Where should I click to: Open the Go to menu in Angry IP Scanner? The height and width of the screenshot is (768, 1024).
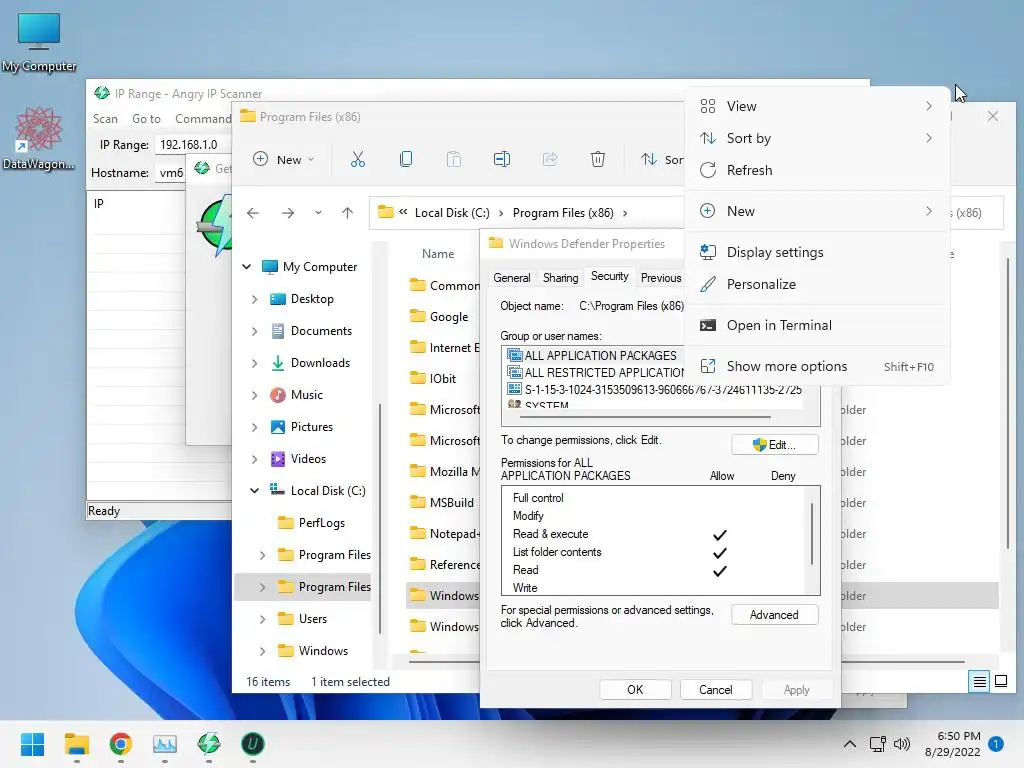[x=146, y=119]
